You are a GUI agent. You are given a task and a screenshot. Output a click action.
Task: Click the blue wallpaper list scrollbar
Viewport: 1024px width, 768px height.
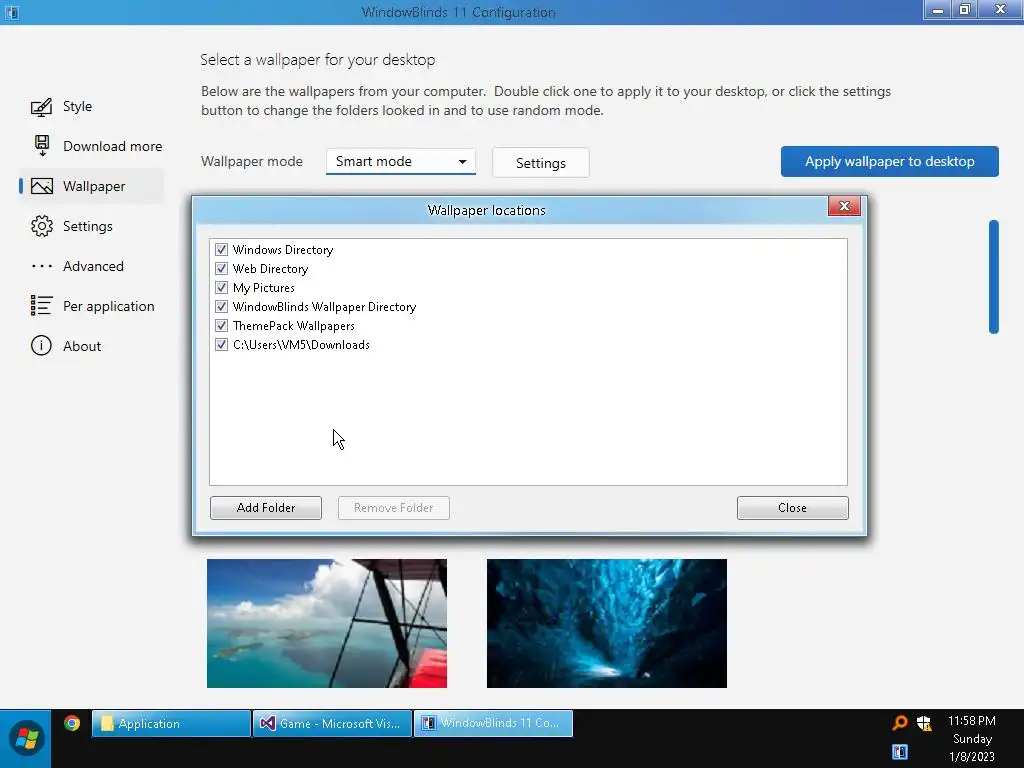coord(993,277)
